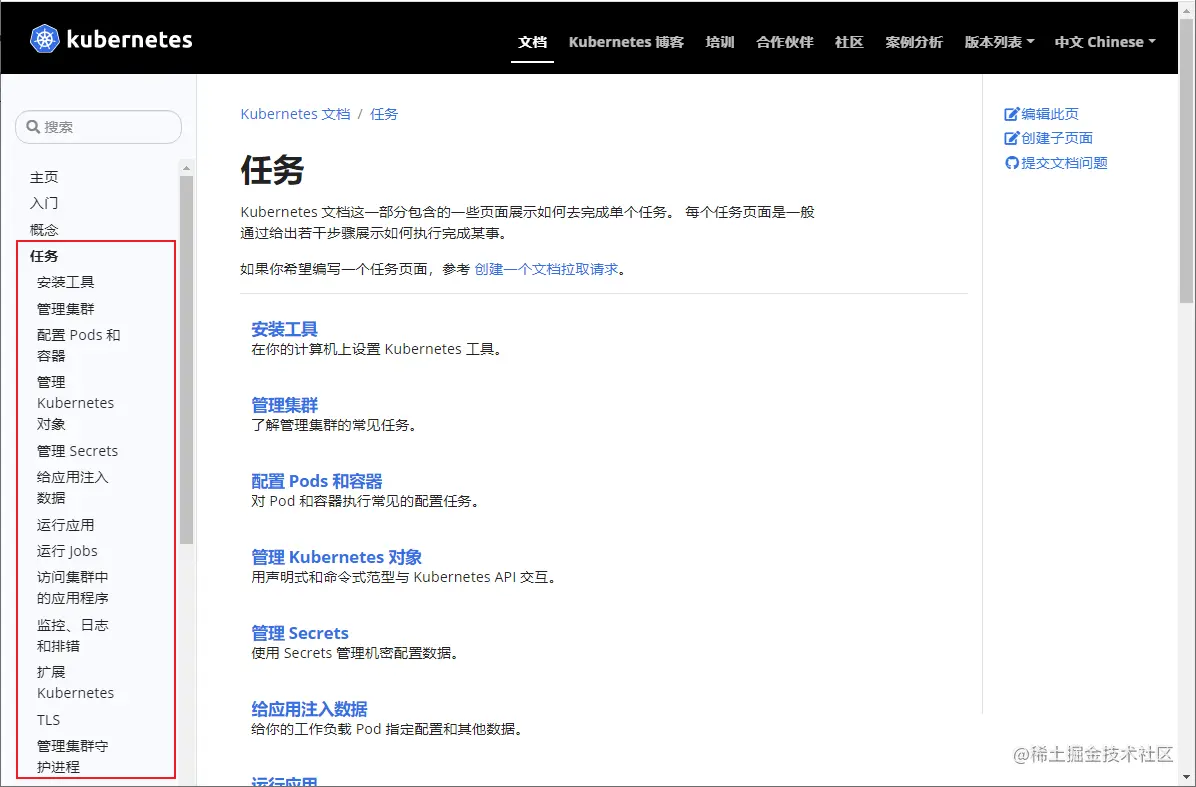Open 监控、日志和排错 in sidebar

72,635
